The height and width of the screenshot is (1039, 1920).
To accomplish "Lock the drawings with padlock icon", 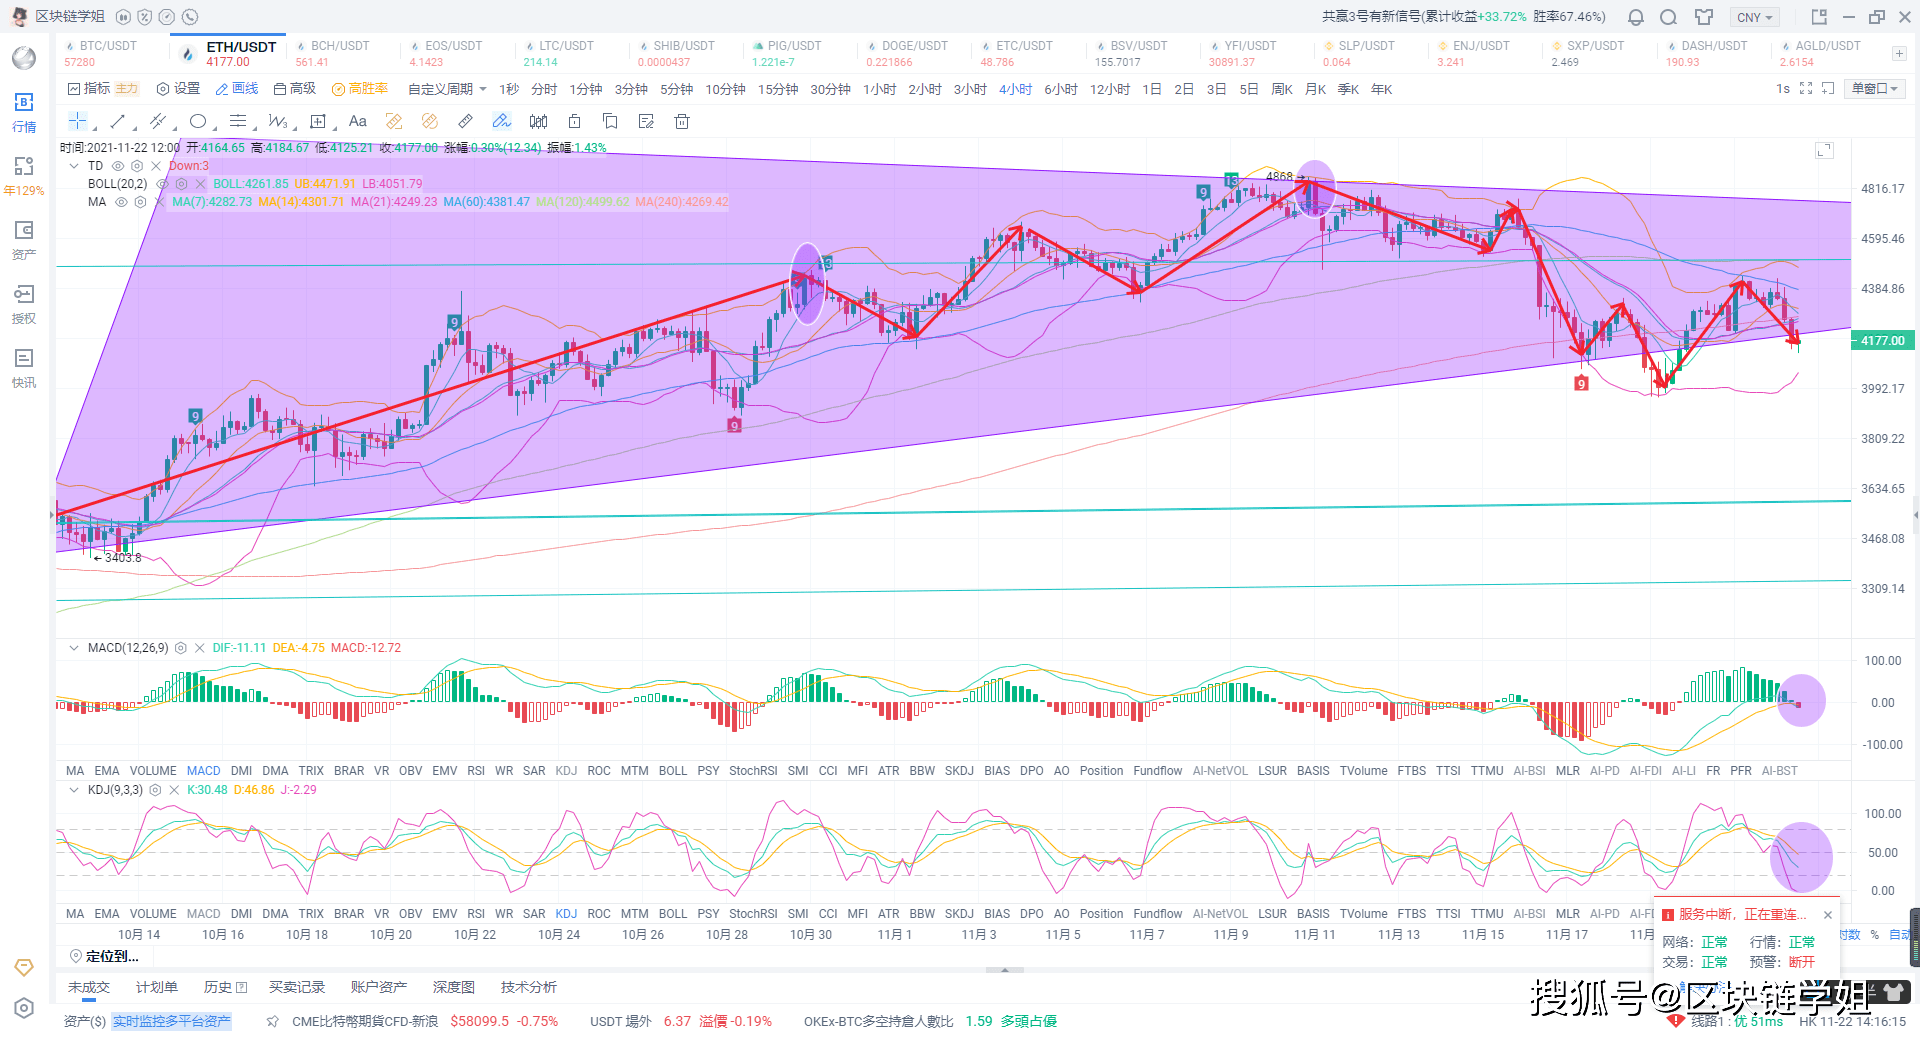I will click(574, 121).
